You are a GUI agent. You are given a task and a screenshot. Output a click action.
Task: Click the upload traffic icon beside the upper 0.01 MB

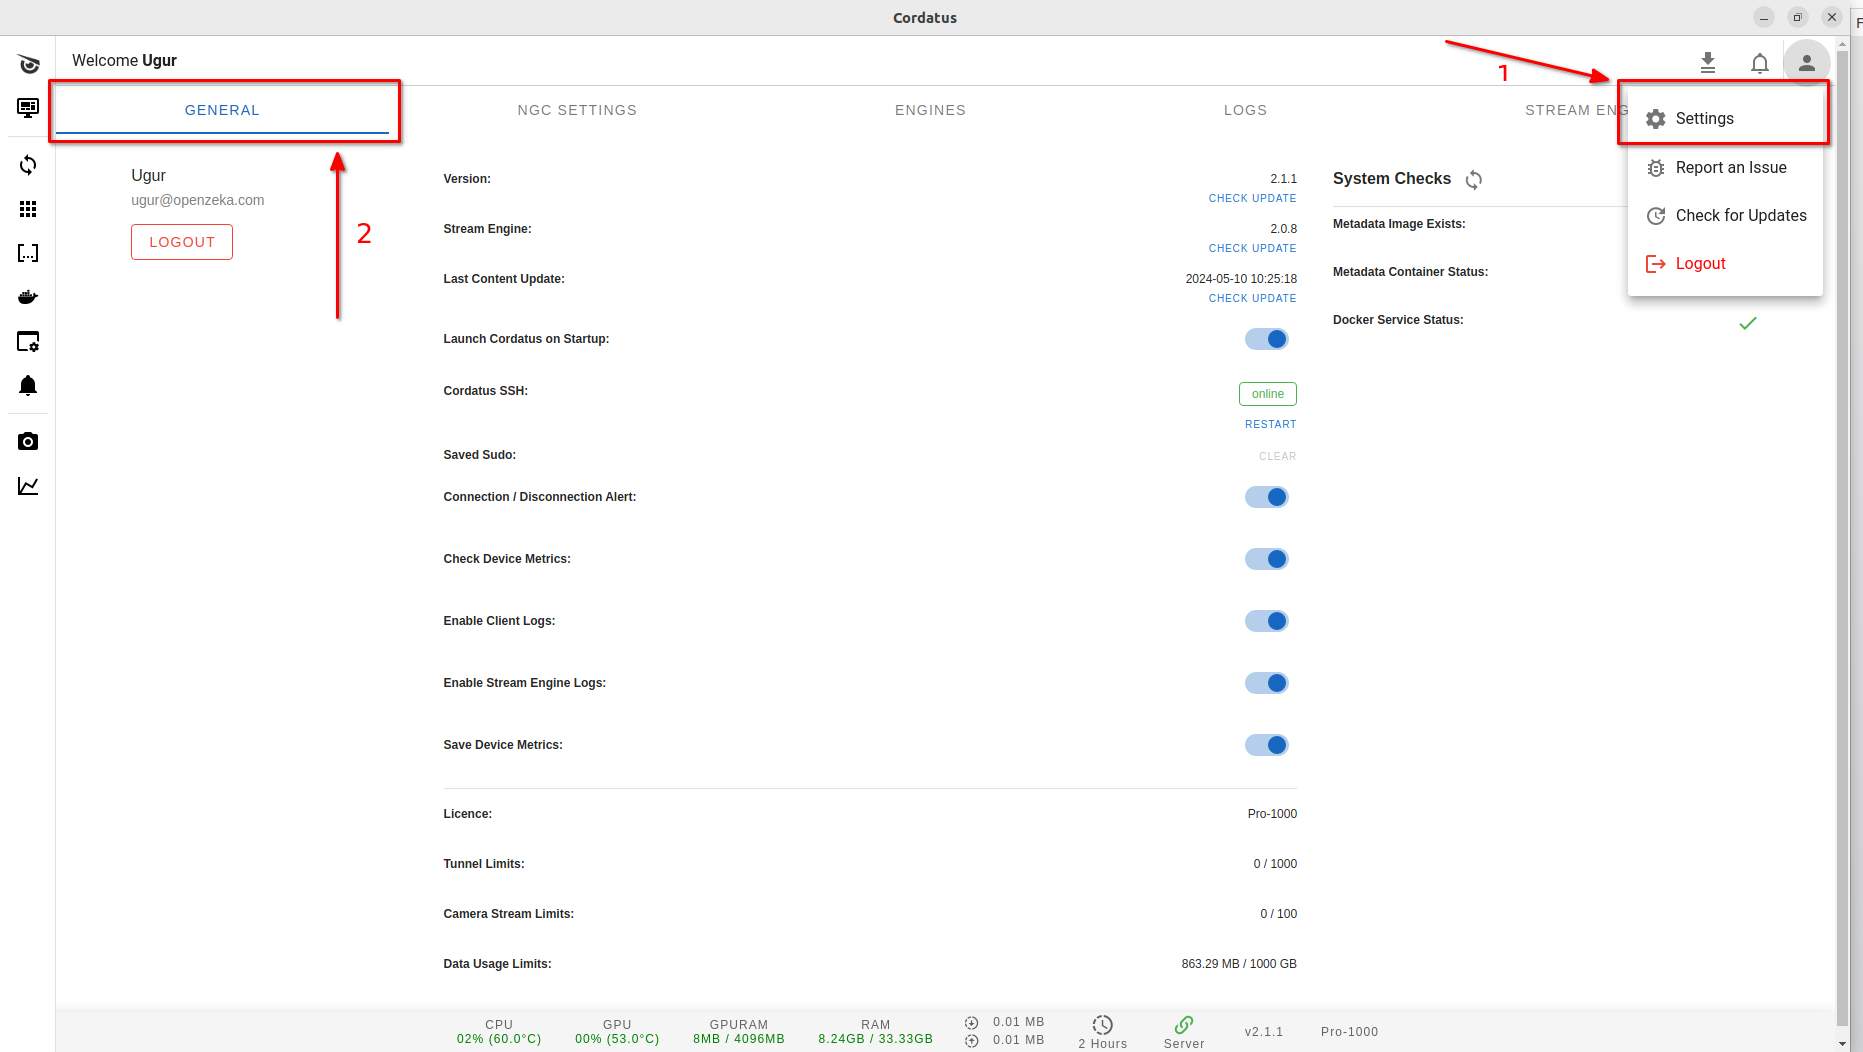[971, 1022]
